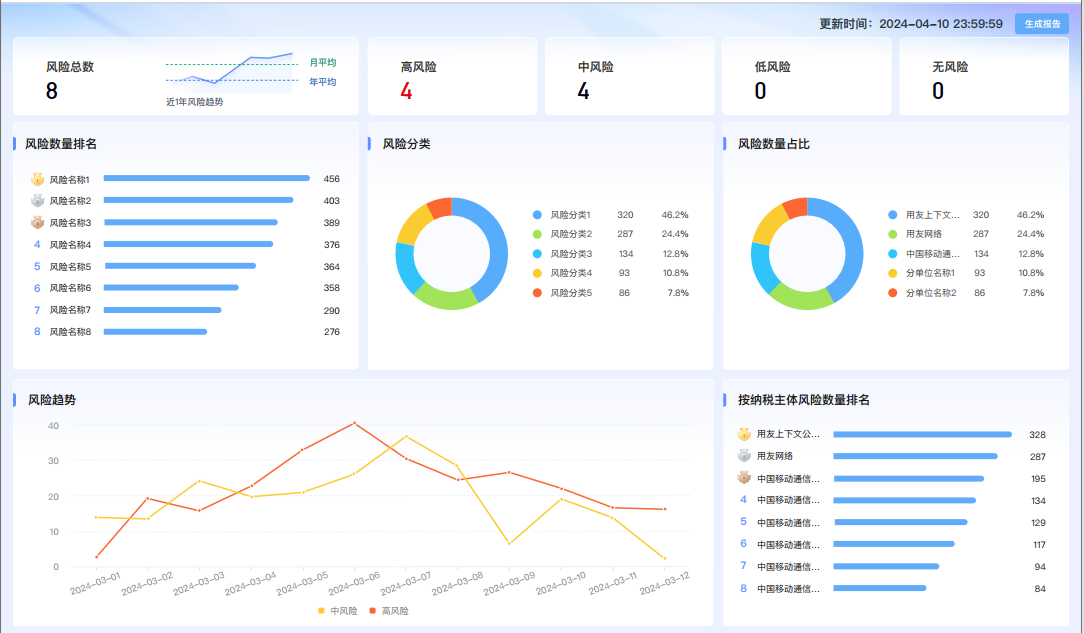The image size is (1084, 633).
Task: Click silver medal icon beside 风险名称2
Action: point(37,201)
